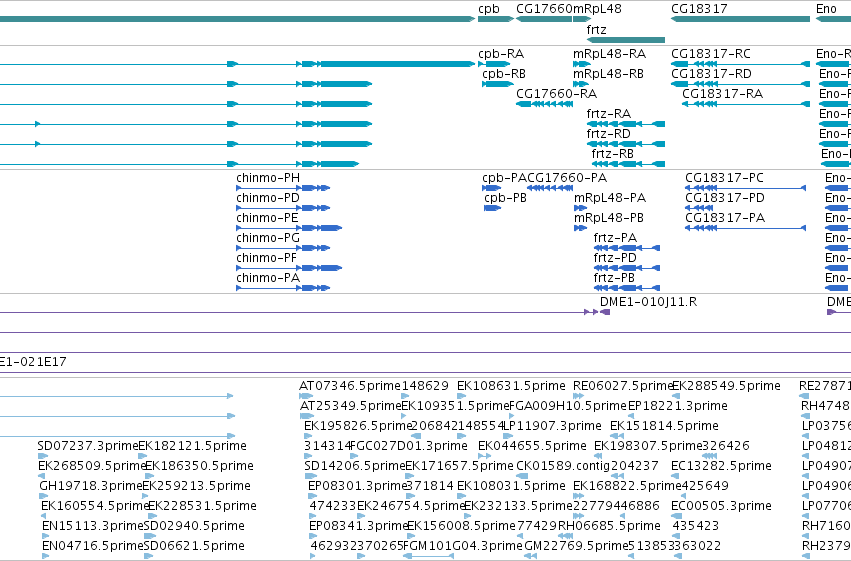Select the mRpL48-PA coding feature

click(x=580, y=208)
